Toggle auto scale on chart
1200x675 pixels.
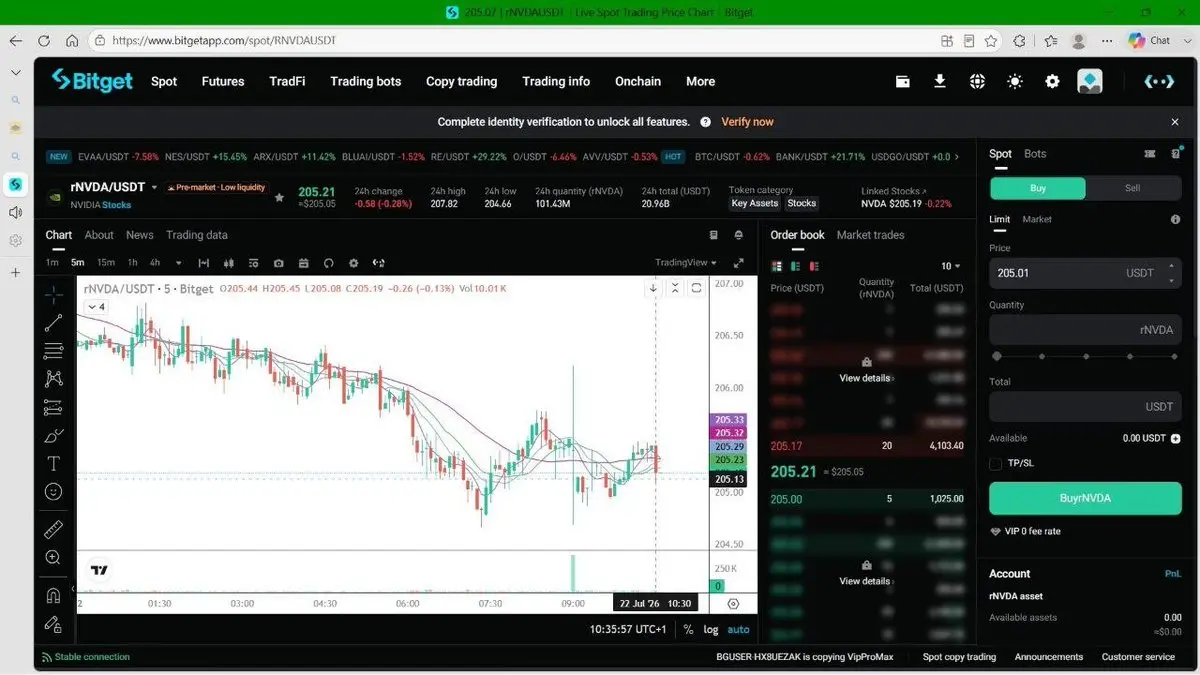pyautogui.click(x=738, y=630)
